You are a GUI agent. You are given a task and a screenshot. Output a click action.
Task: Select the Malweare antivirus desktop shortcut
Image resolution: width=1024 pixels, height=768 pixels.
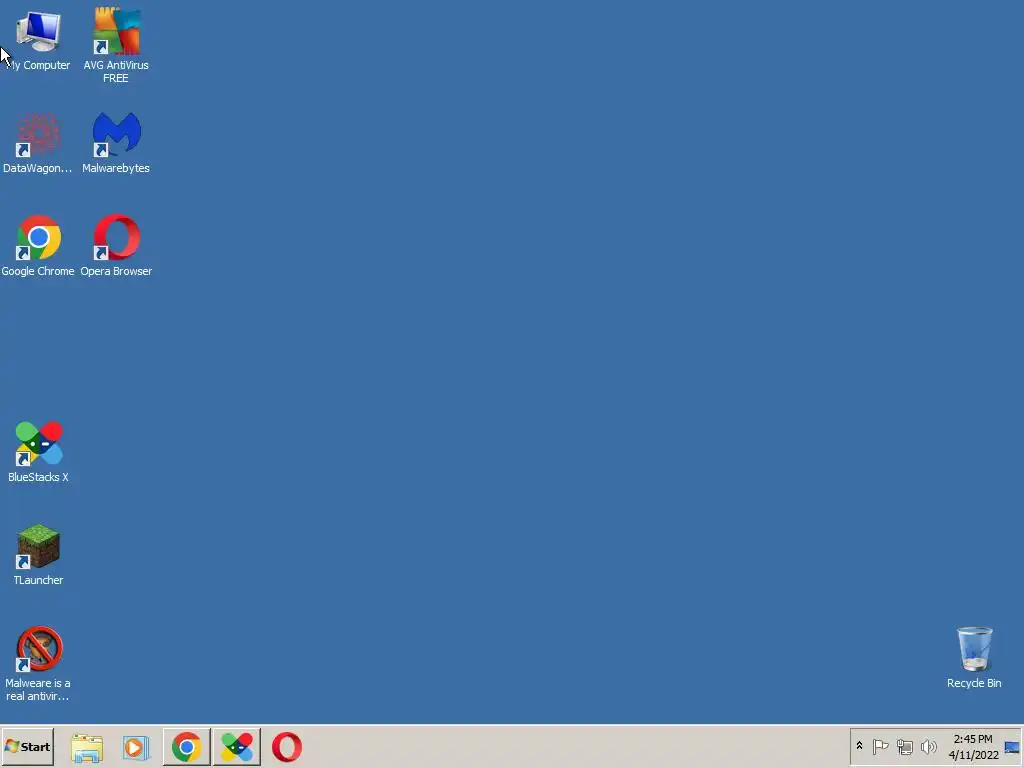[x=38, y=664]
